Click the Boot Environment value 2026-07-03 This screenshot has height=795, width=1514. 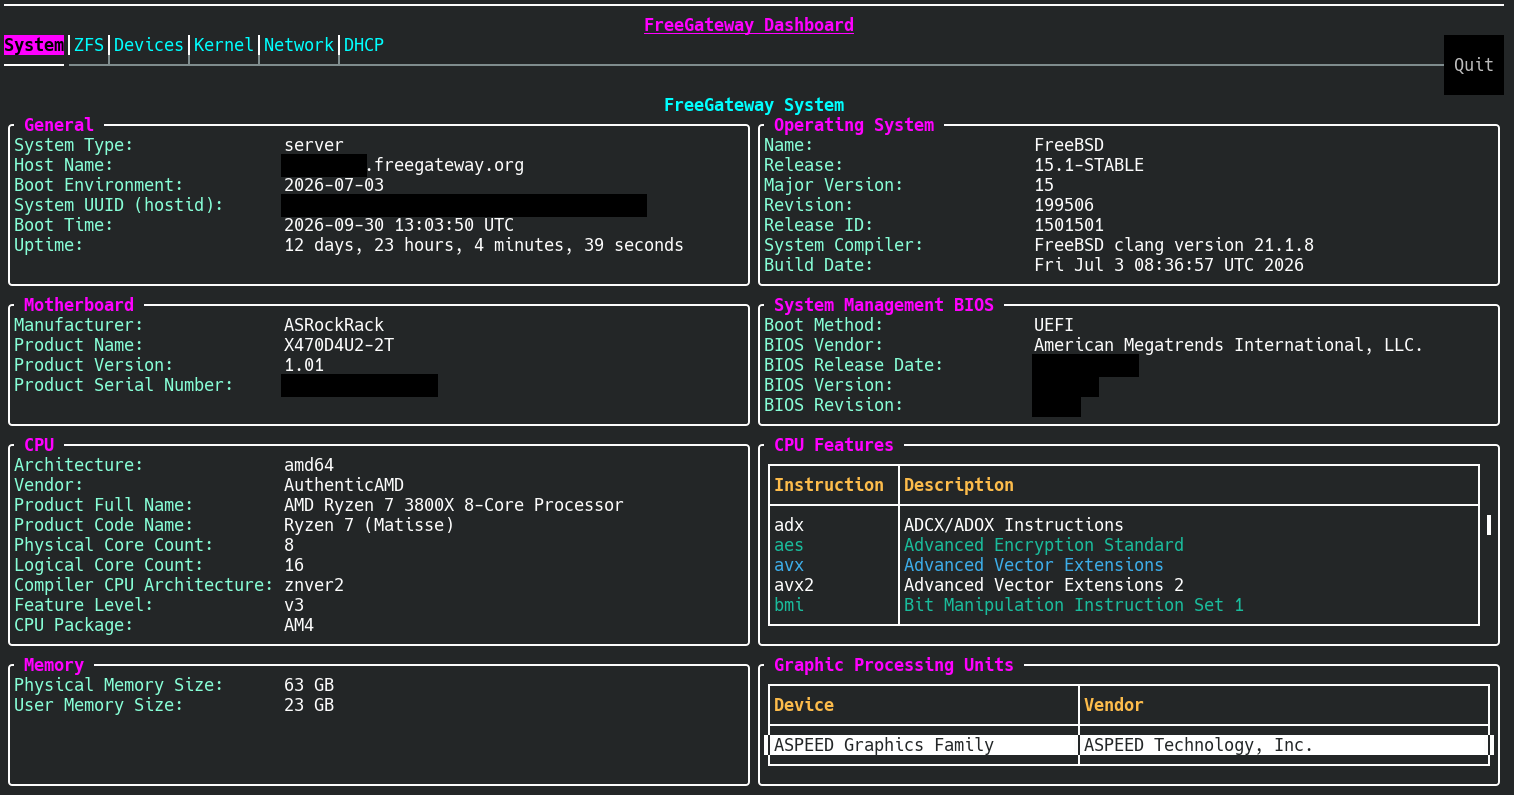pos(334,185)
